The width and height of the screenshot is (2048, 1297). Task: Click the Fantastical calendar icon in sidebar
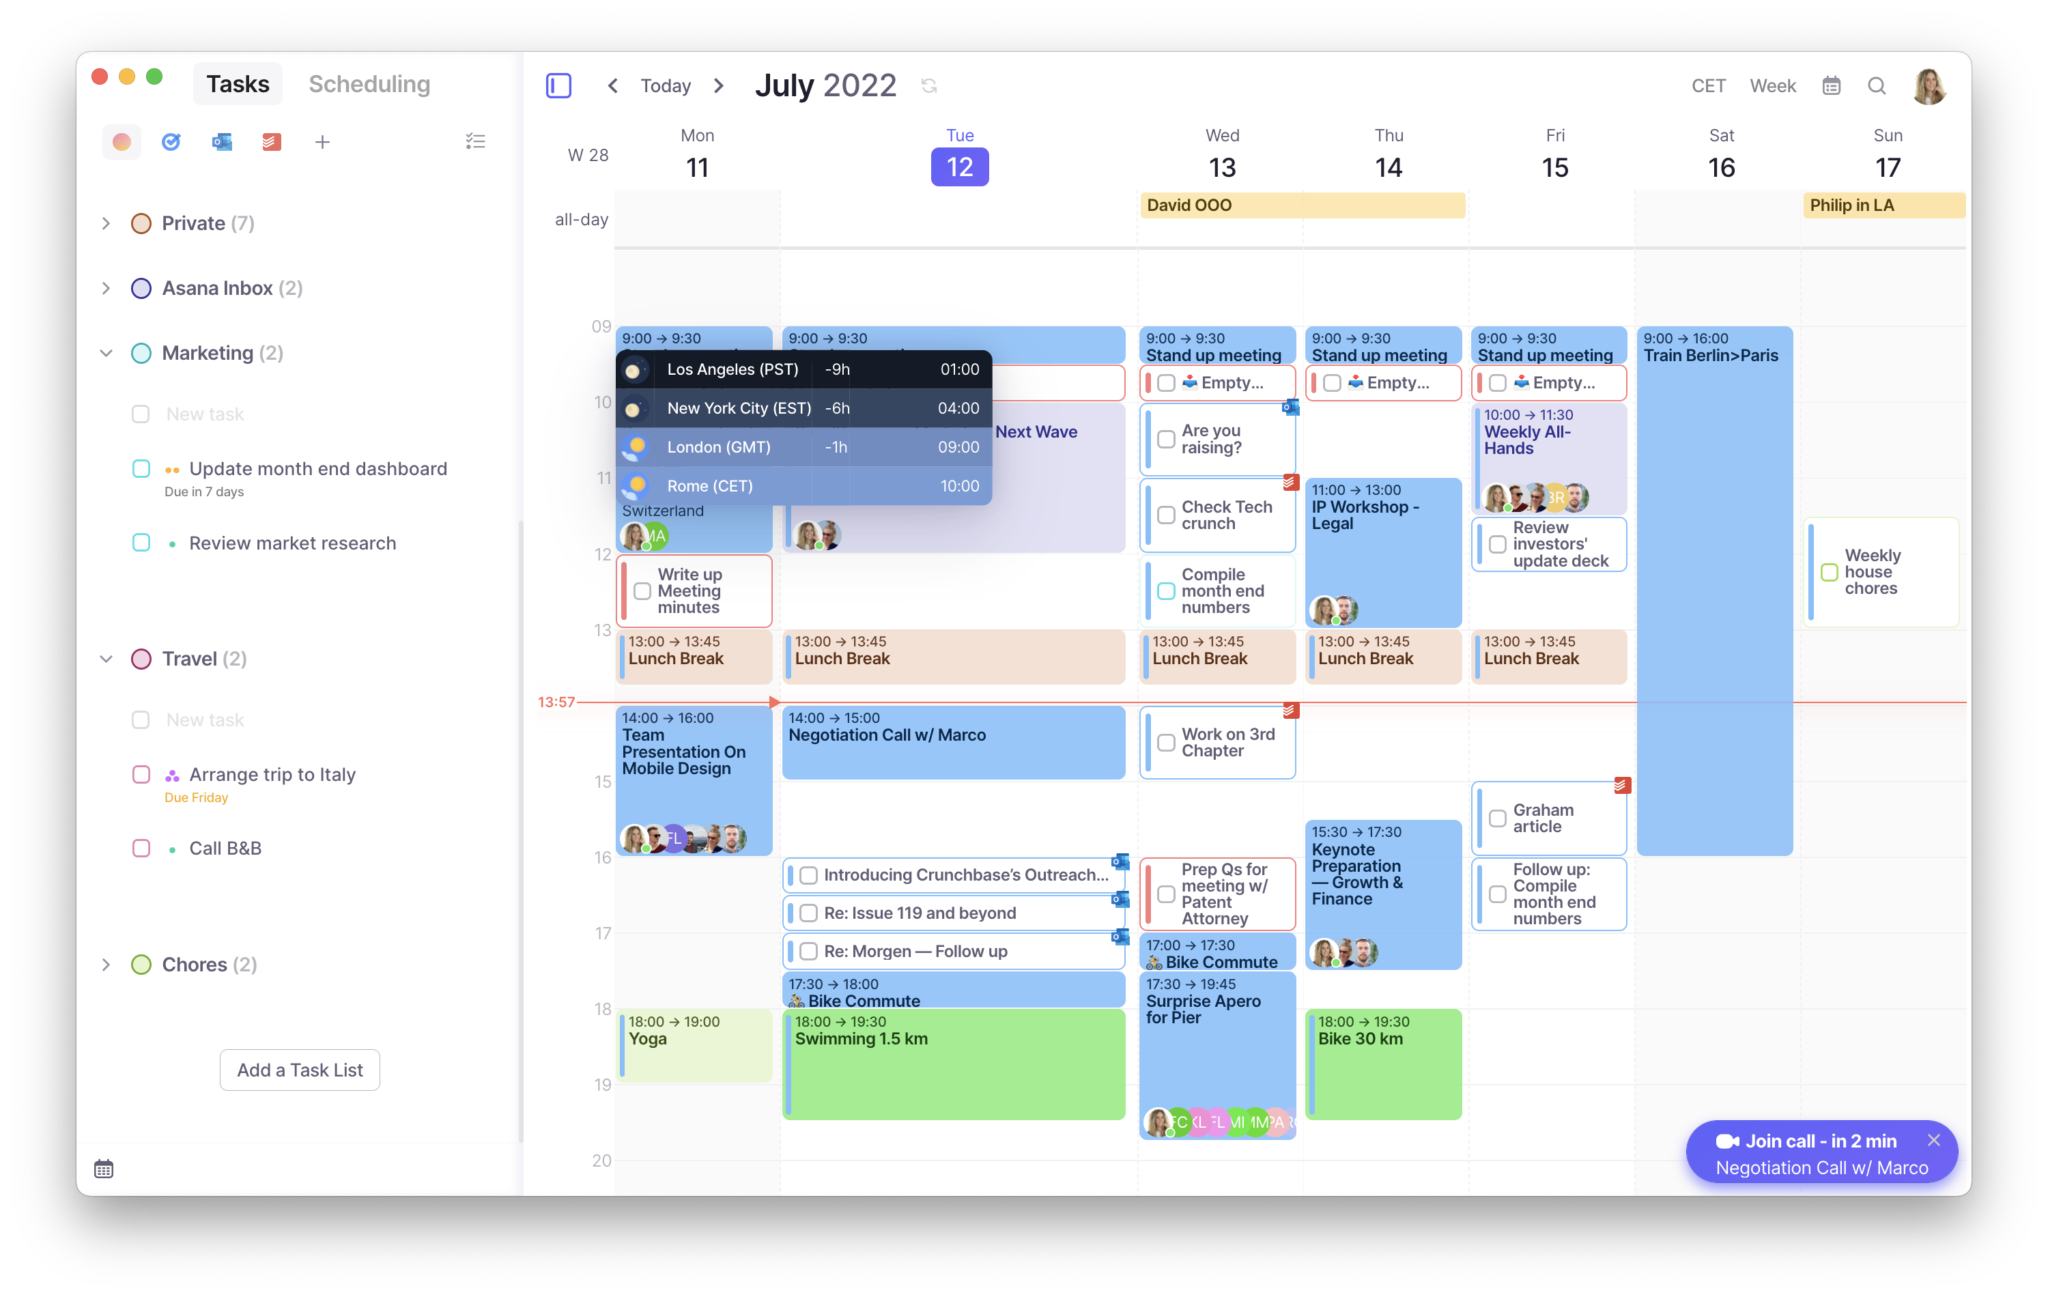[104, 1167]
